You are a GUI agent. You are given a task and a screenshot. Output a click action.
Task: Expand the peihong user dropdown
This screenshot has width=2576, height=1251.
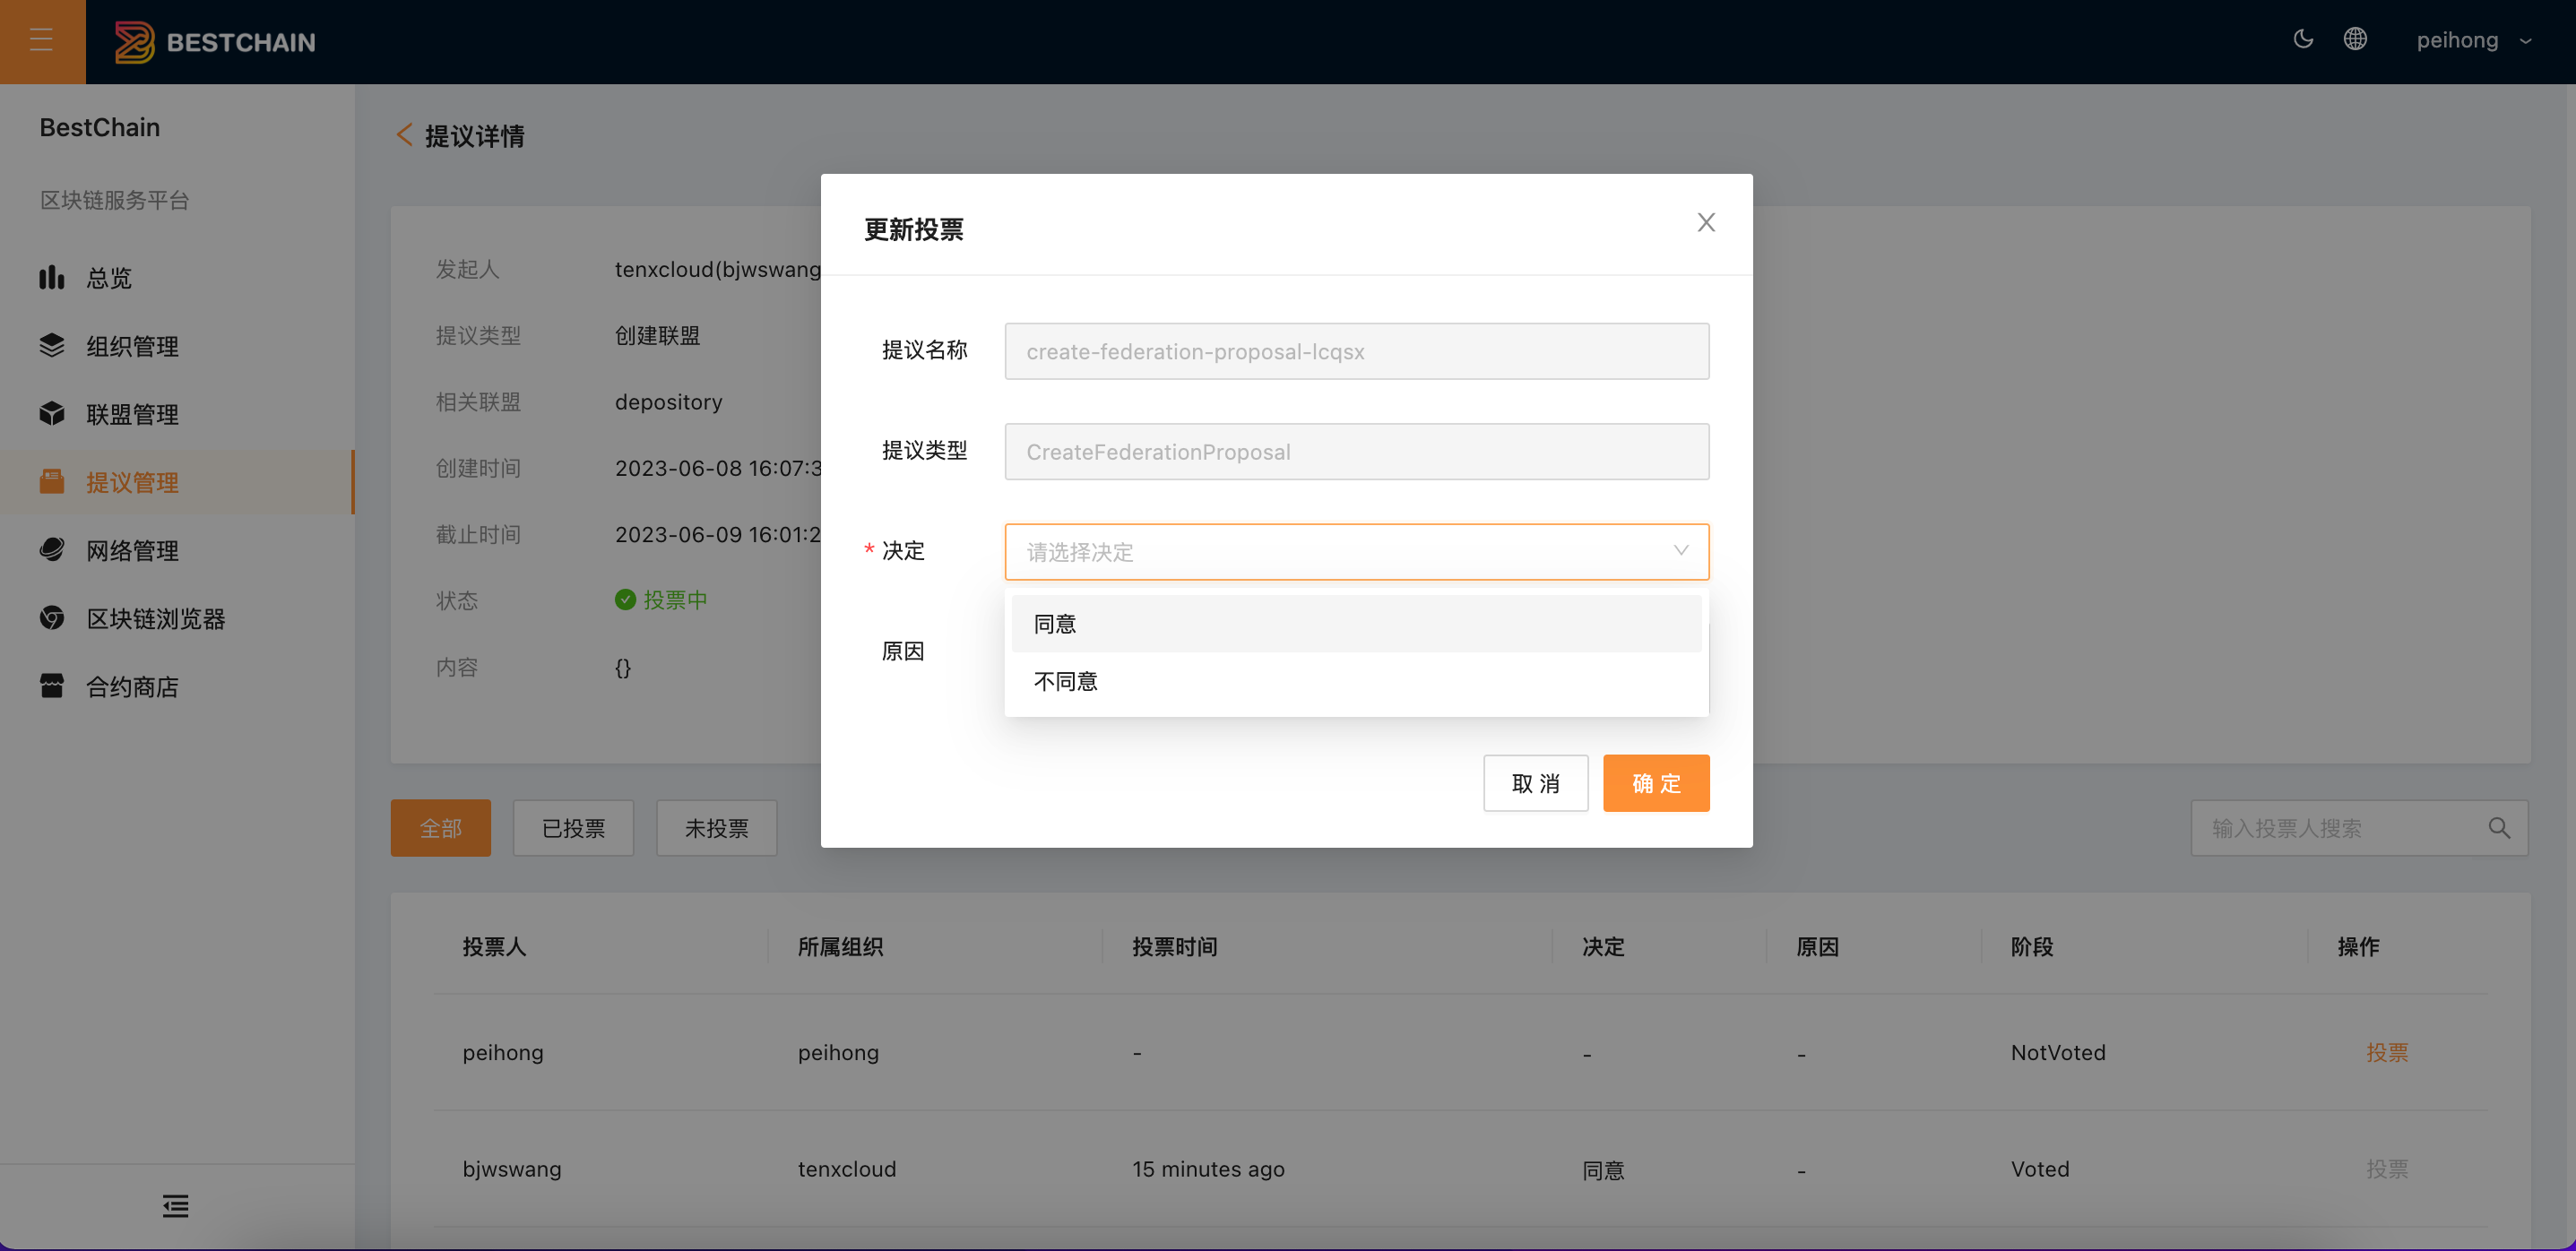pyautogui.click(x=2473, y=41)
